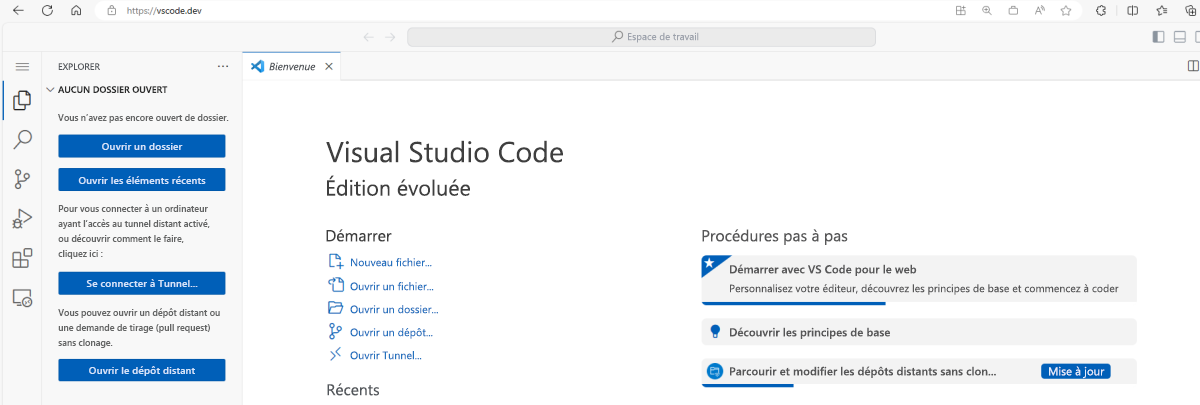
Task: Click the browser app install icon
Action: coord(960,10)
